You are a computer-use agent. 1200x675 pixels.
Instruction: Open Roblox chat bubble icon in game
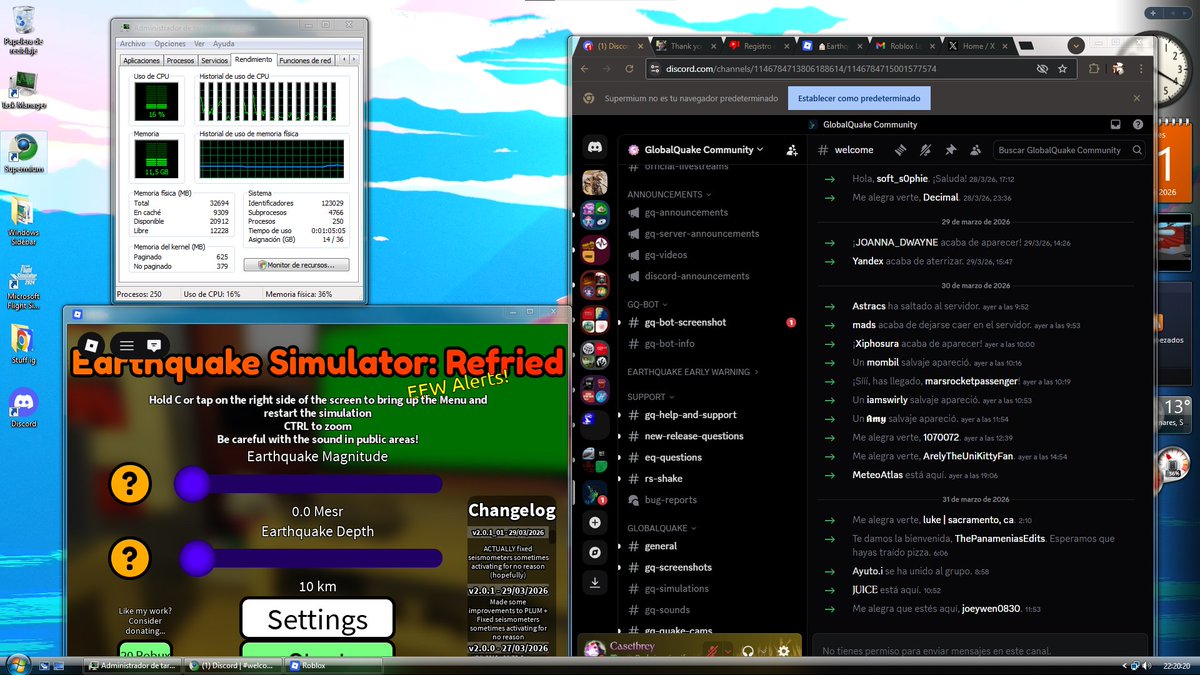click(x=154, y=345)
